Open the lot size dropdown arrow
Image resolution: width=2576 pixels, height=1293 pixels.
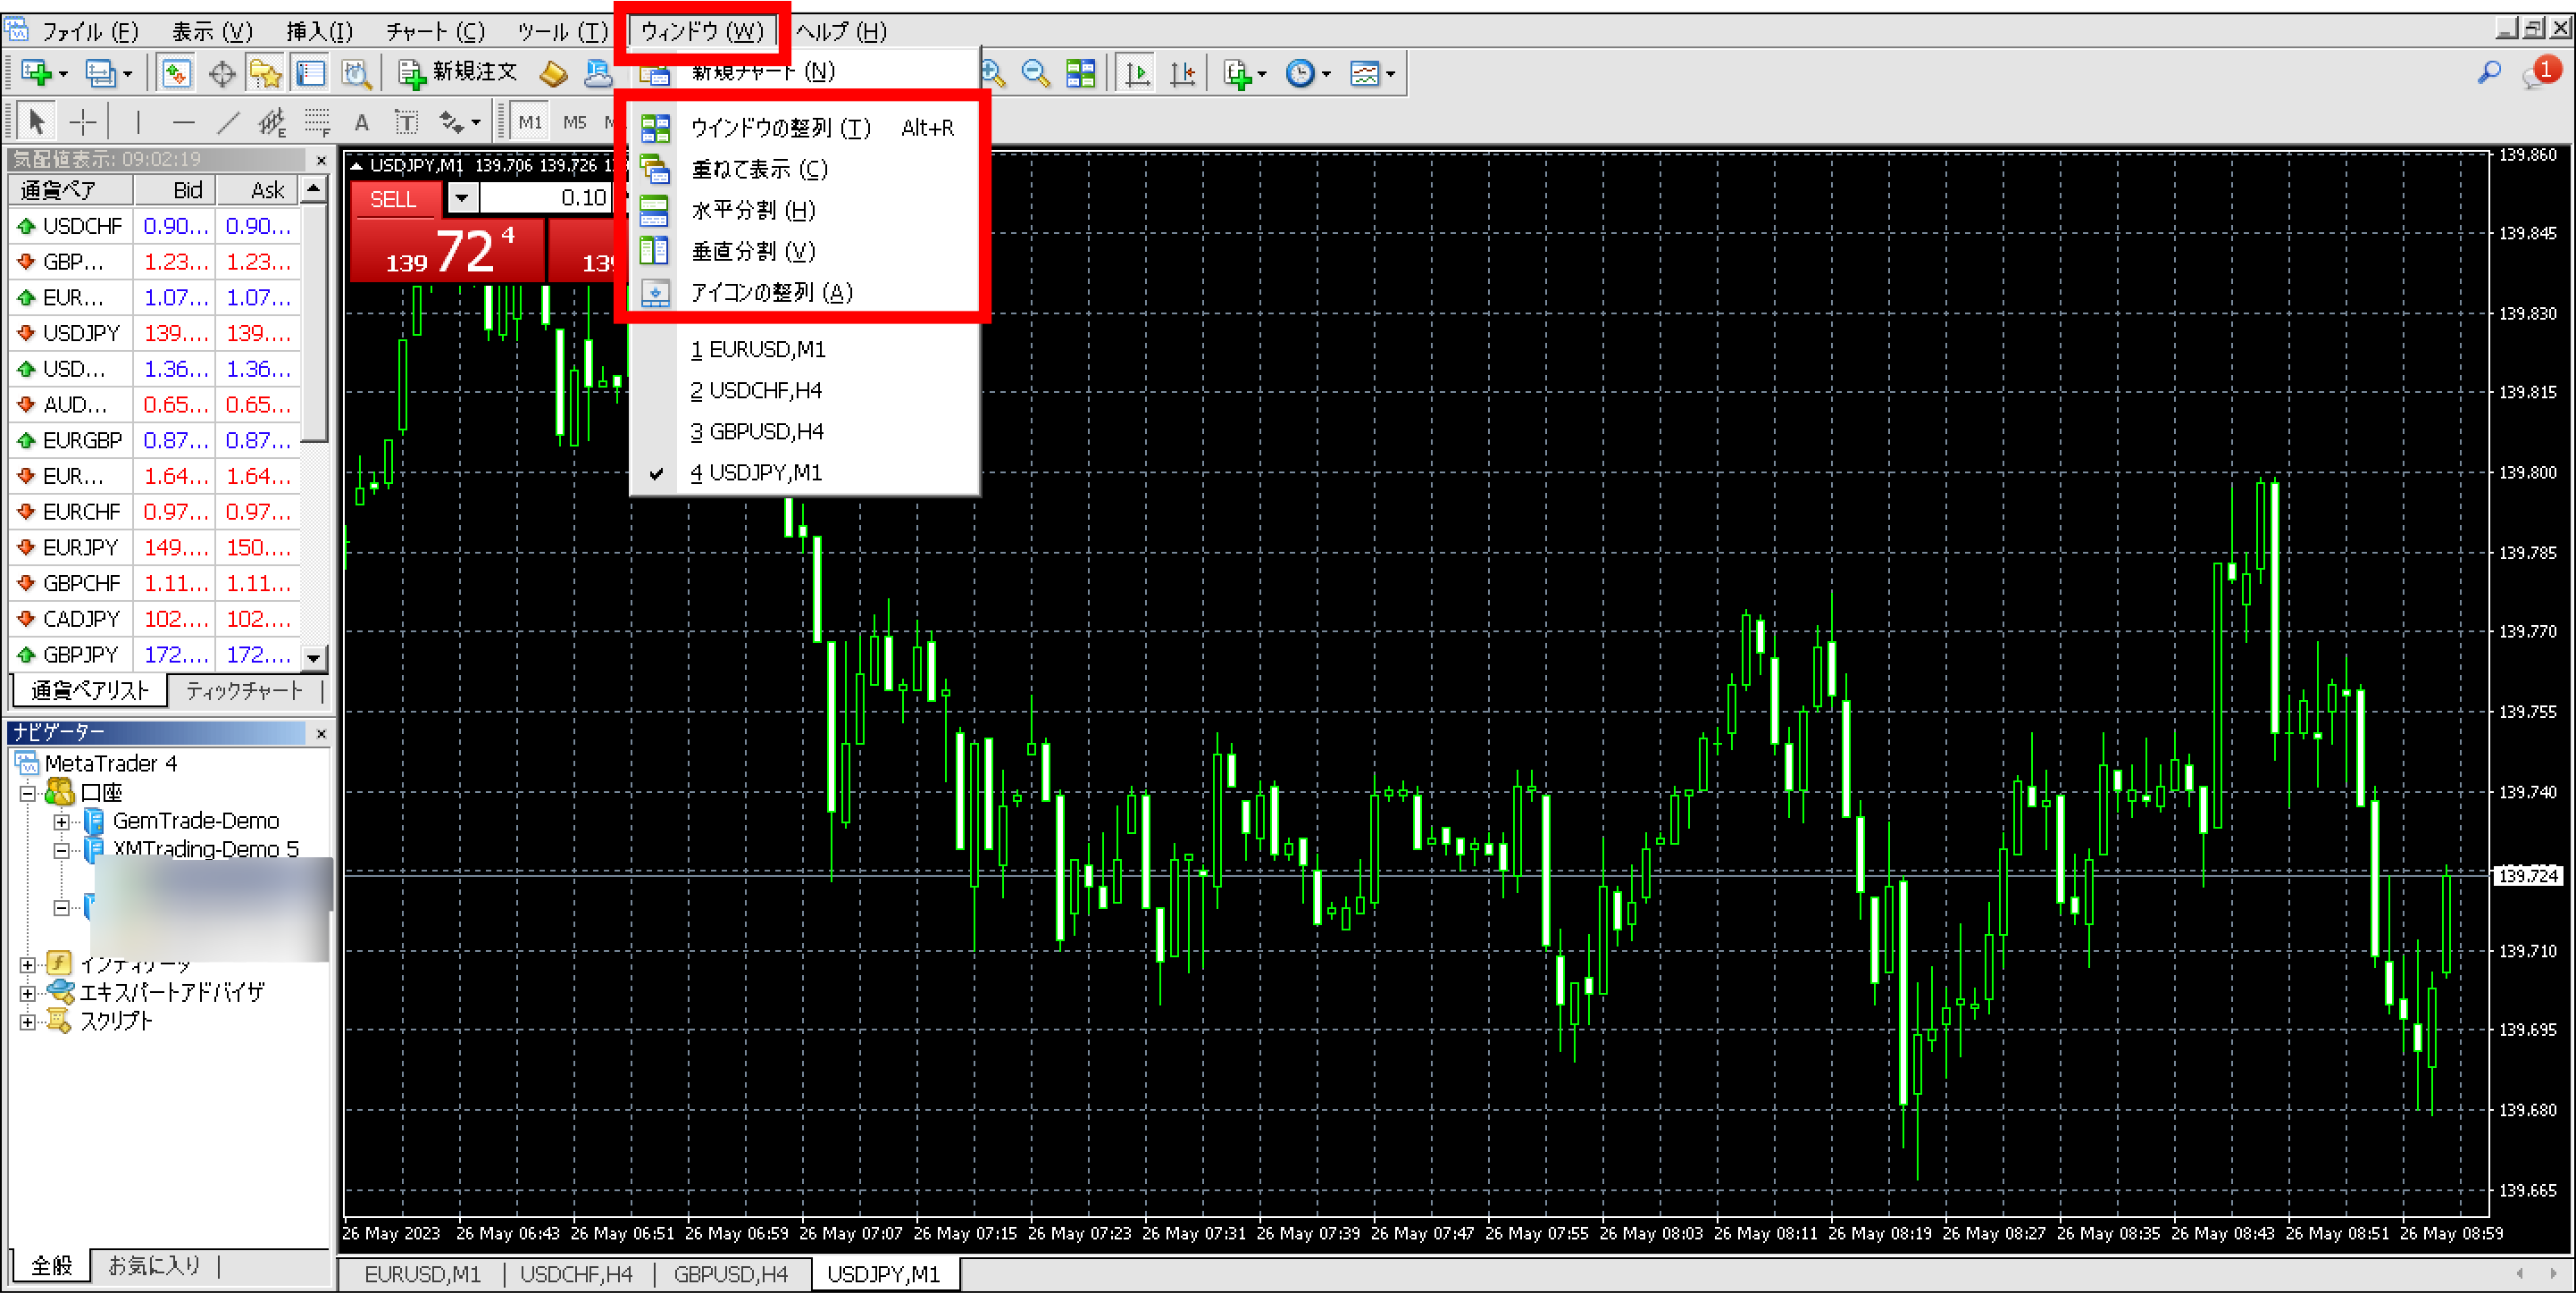pyautogui.click(x=462, y=198)
